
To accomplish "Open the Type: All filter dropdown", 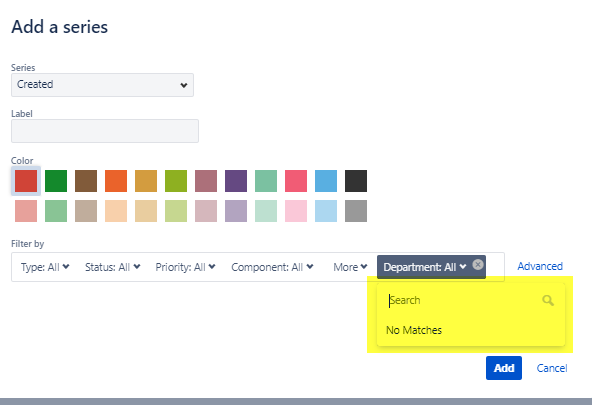I will pos(45,267).
